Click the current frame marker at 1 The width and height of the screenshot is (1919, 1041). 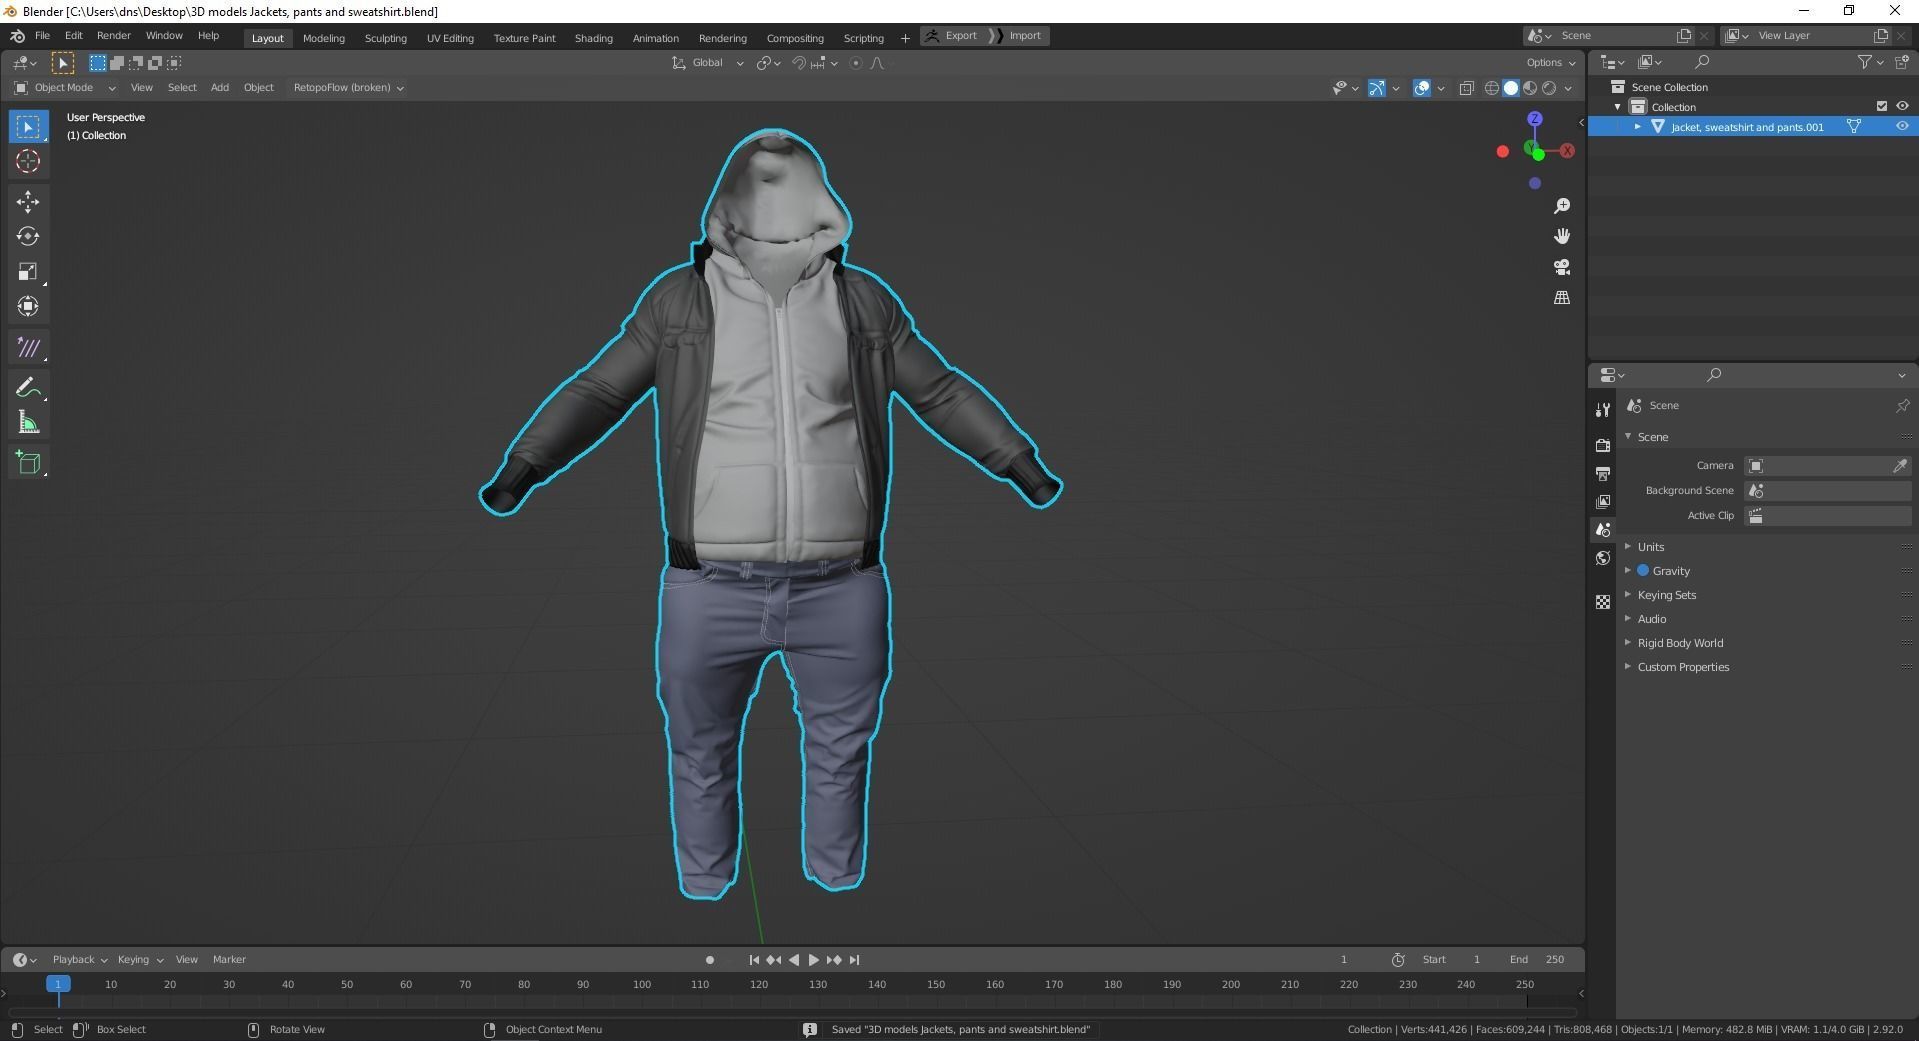(58, 985)
